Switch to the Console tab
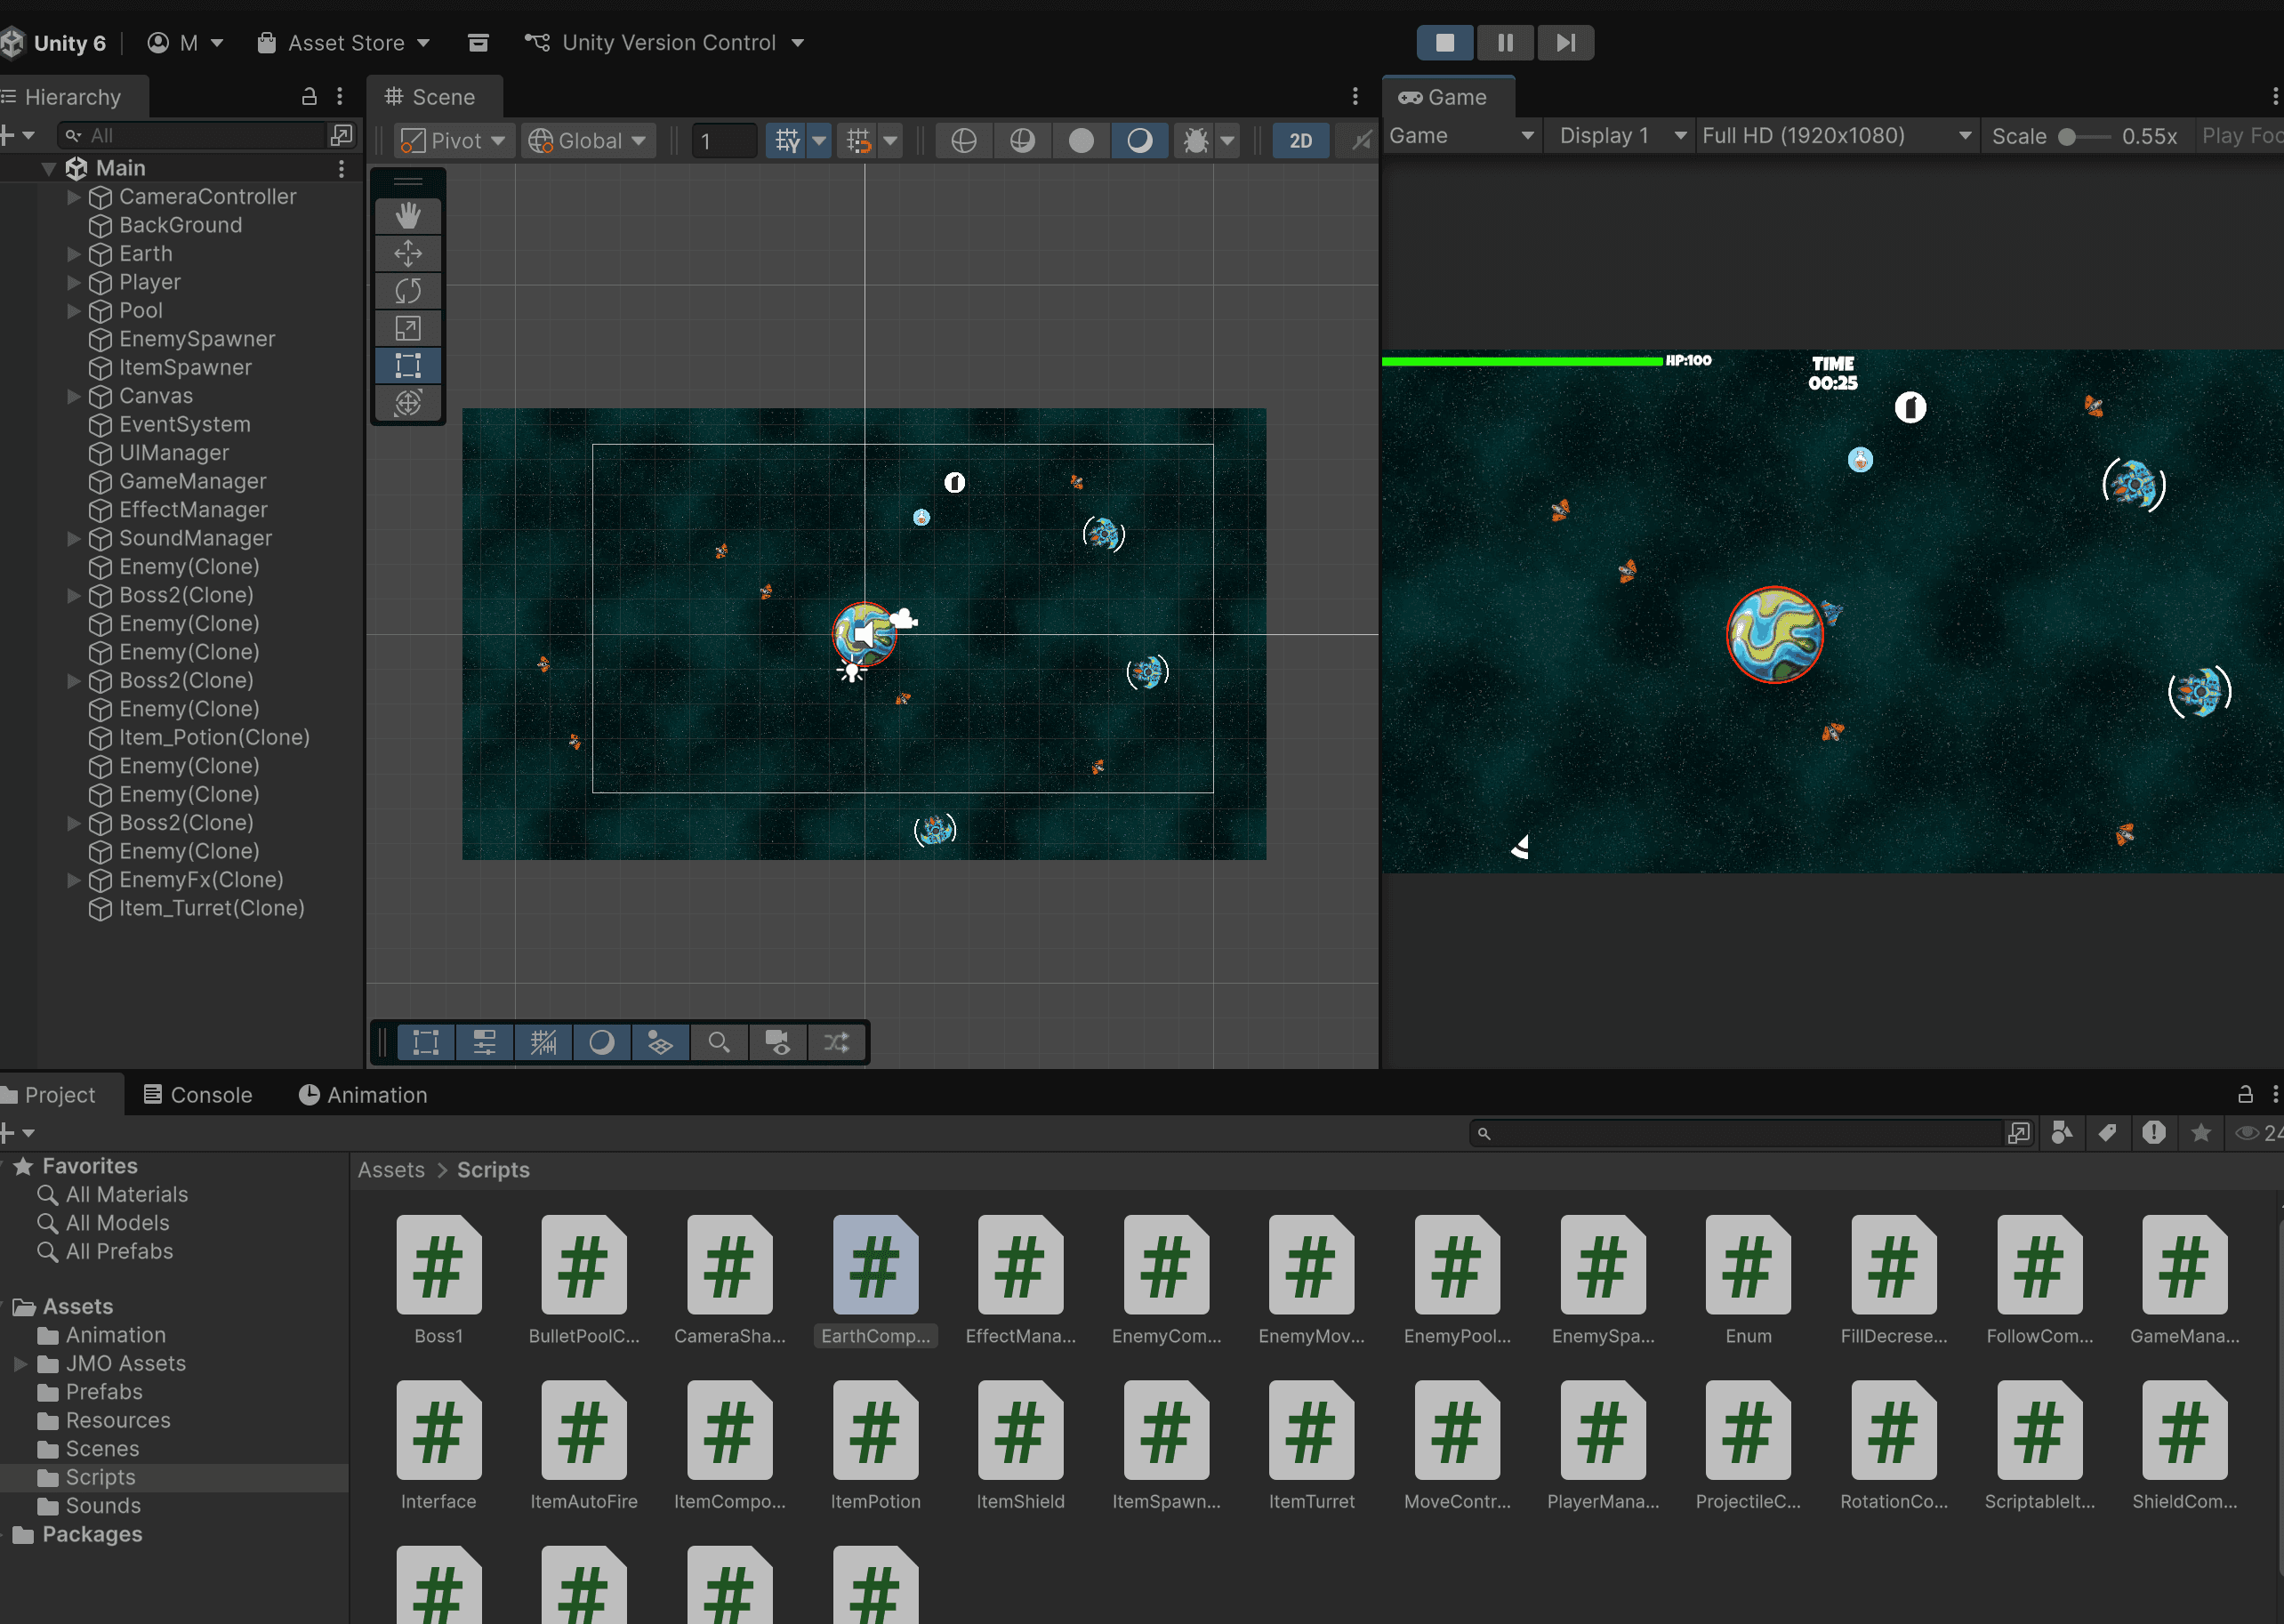This screenshot has height=1624, width=2284. (x=197, y=1094)
